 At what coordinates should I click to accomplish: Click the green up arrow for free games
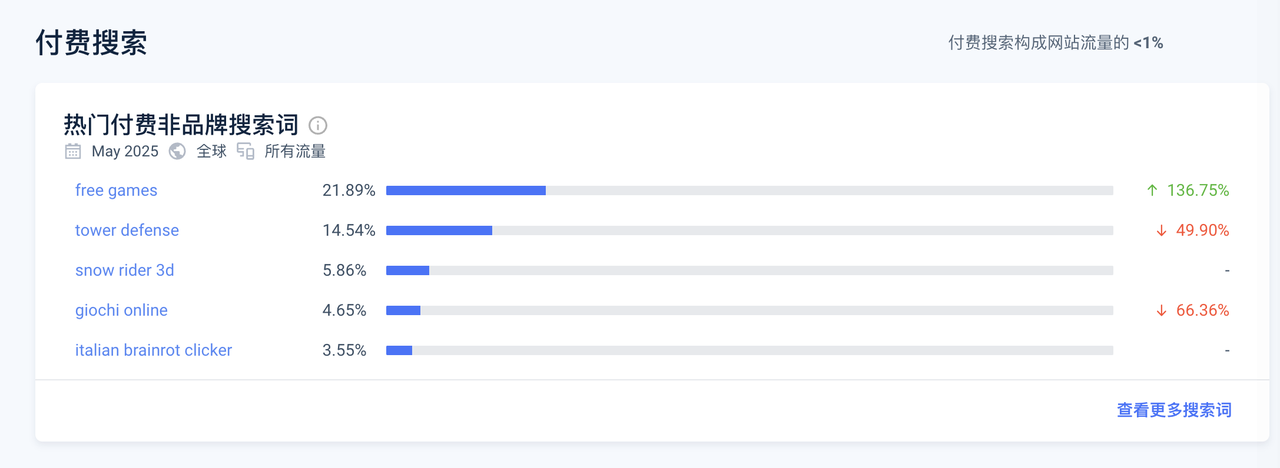(x=1152, y=190)
